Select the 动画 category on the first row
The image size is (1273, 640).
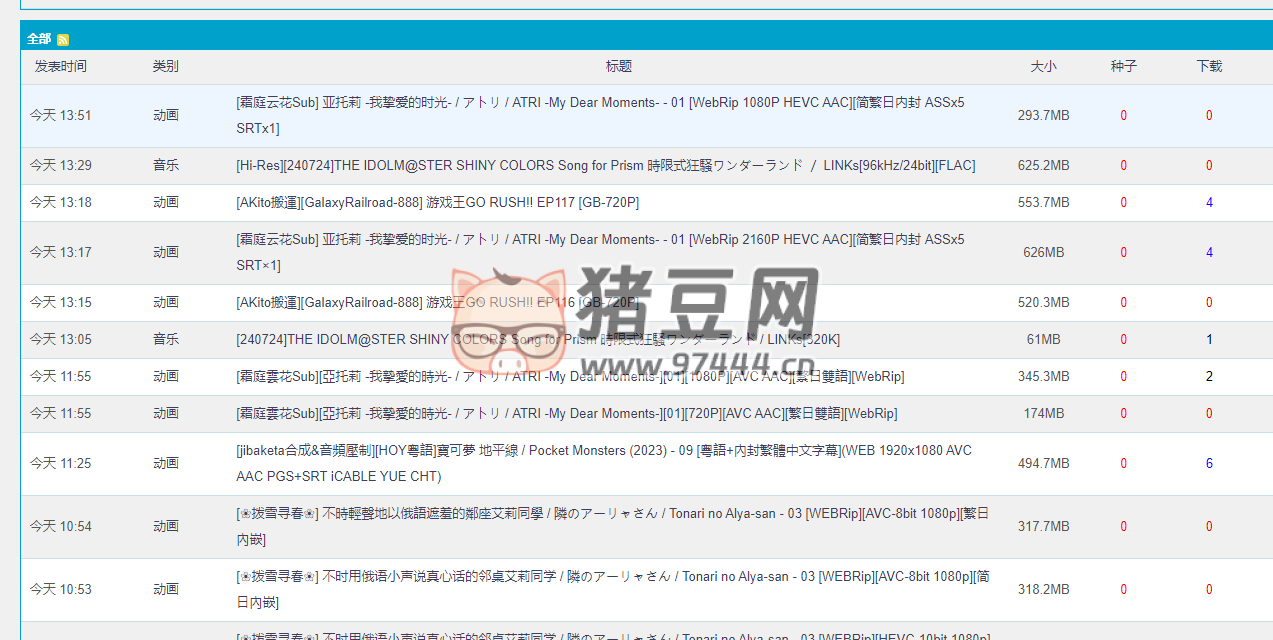pos(165,114)
